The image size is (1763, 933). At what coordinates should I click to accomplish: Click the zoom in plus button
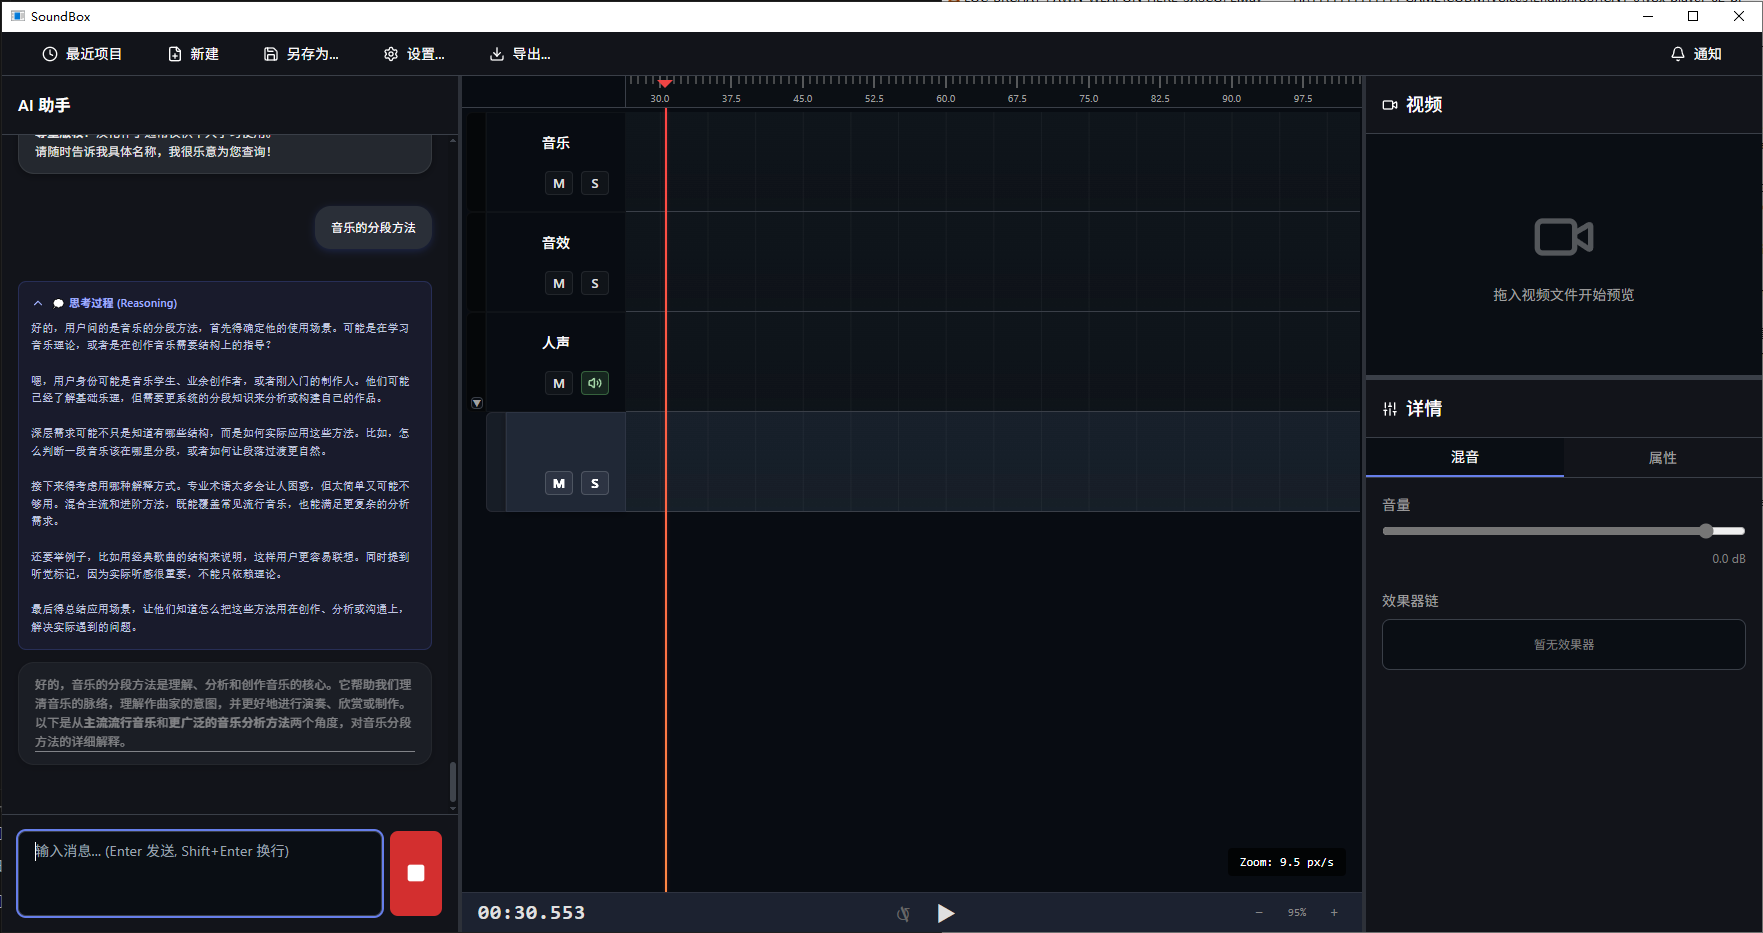(1334, 912)
